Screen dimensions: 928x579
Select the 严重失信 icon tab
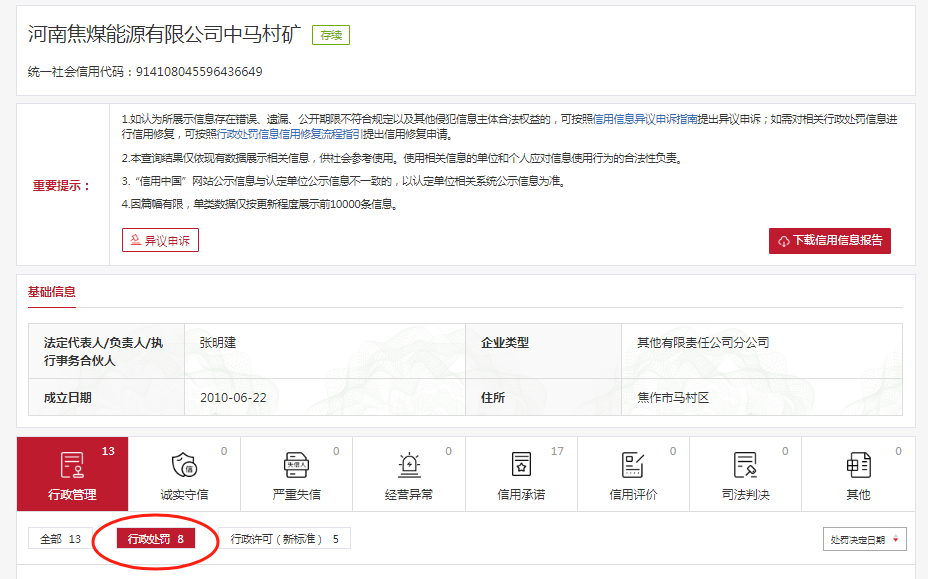point(296,474)
